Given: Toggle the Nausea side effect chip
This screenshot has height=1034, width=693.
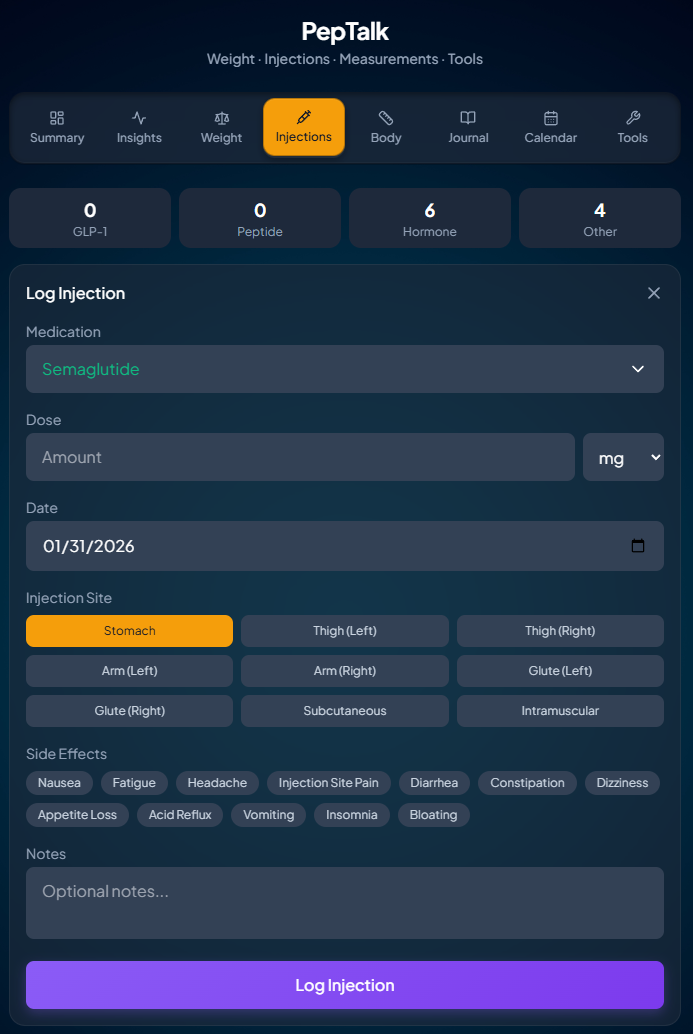Looking at the screenshot, I should click(59, 783).
